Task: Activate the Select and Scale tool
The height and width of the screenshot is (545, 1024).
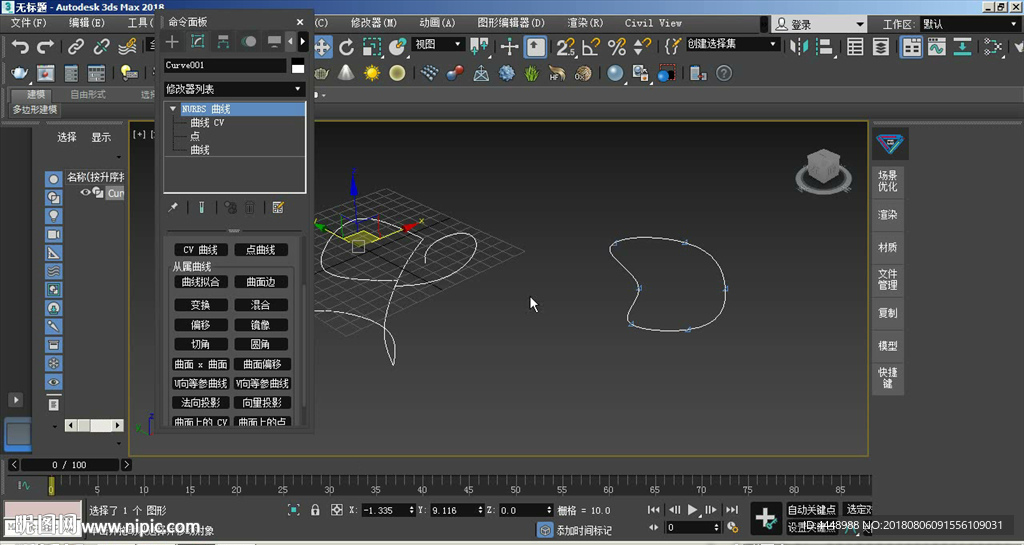Action: point(372,47)
